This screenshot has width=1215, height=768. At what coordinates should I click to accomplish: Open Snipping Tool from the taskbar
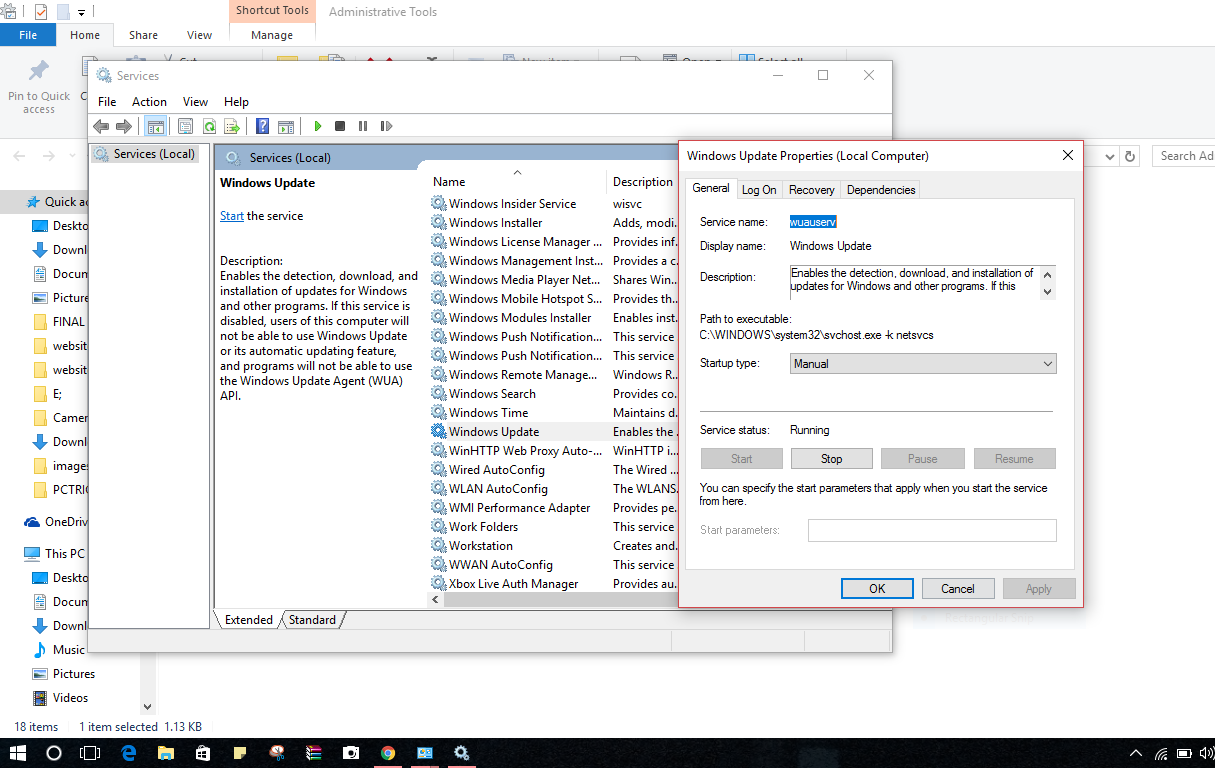[x=277, y=753]
